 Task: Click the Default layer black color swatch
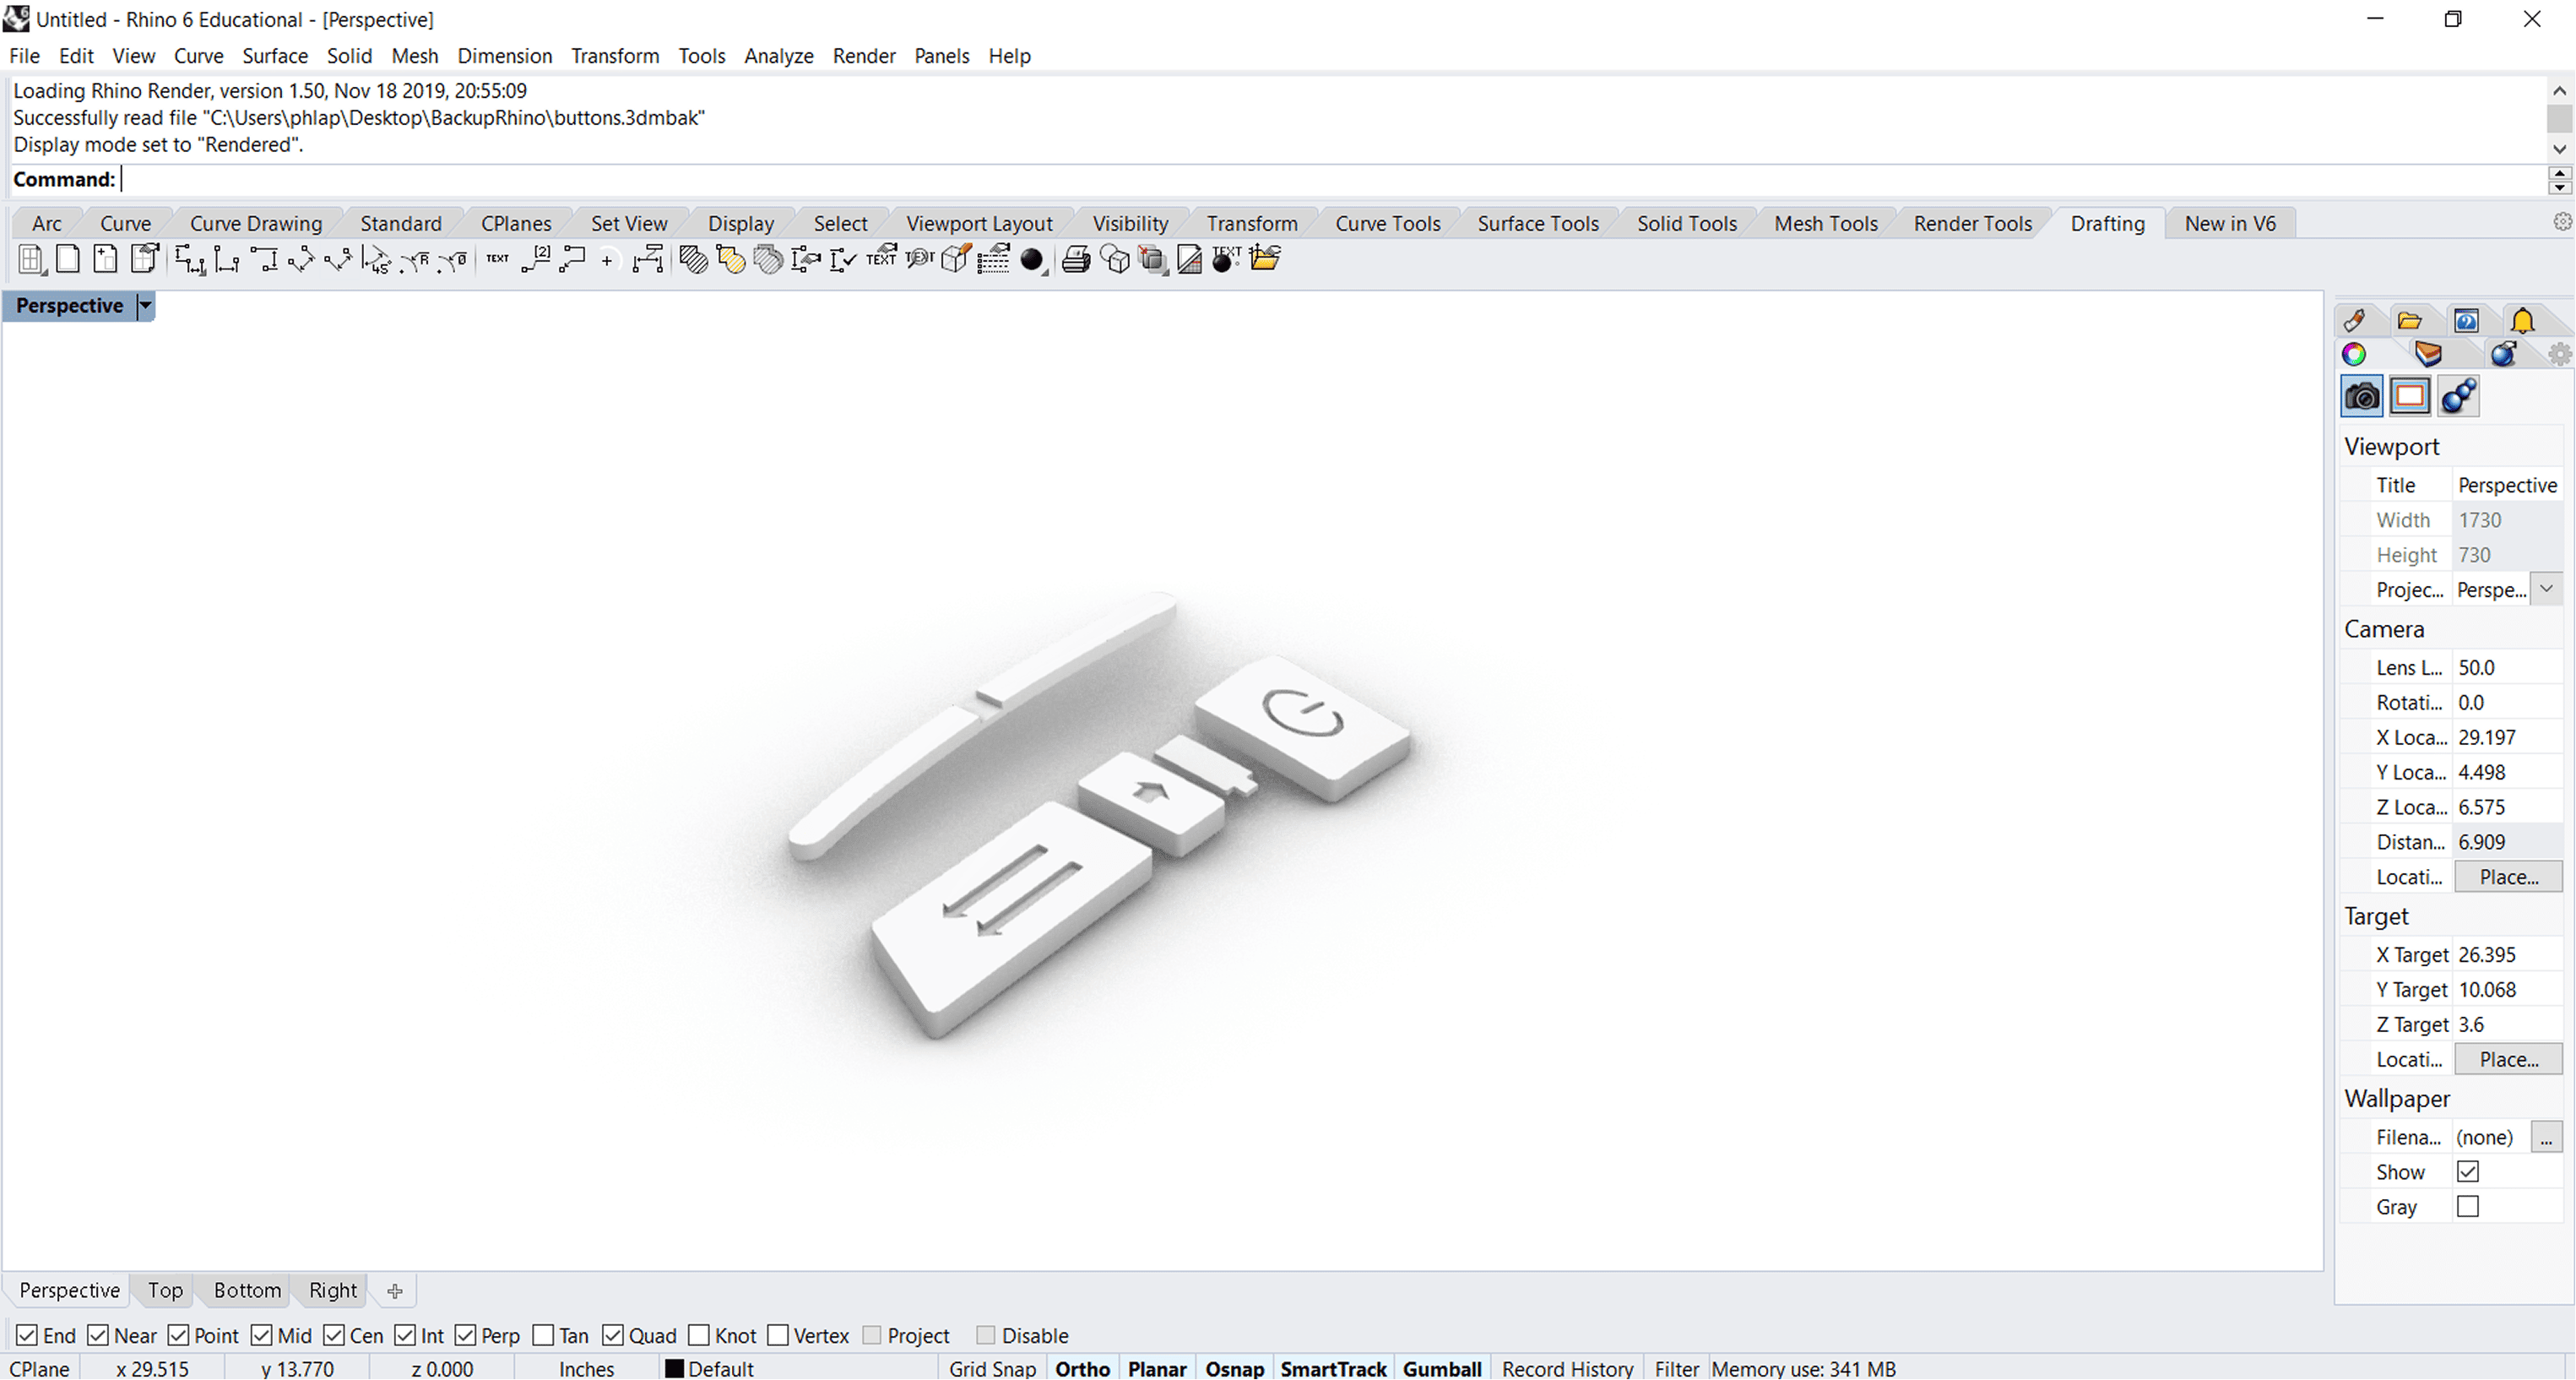(x=675, y=1368)
